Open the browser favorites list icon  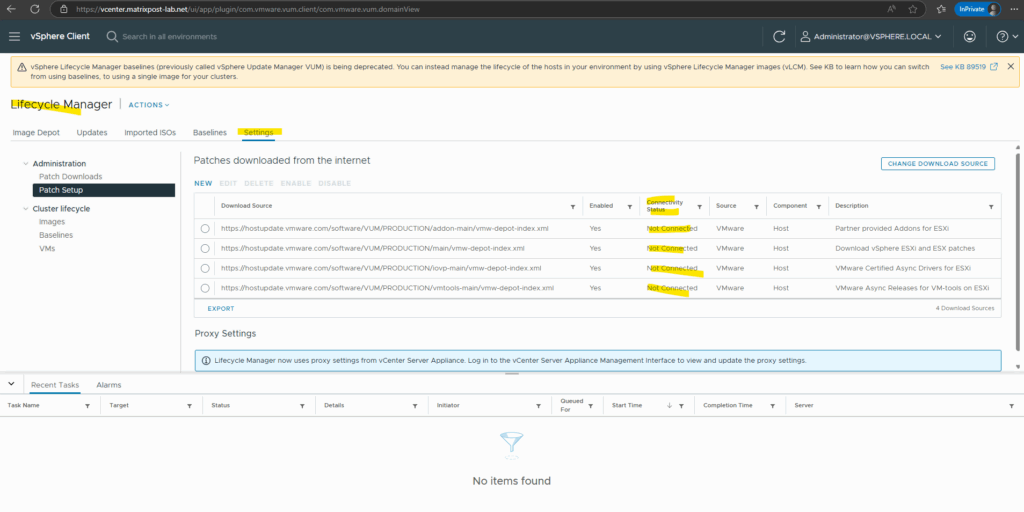coord(941,9)
